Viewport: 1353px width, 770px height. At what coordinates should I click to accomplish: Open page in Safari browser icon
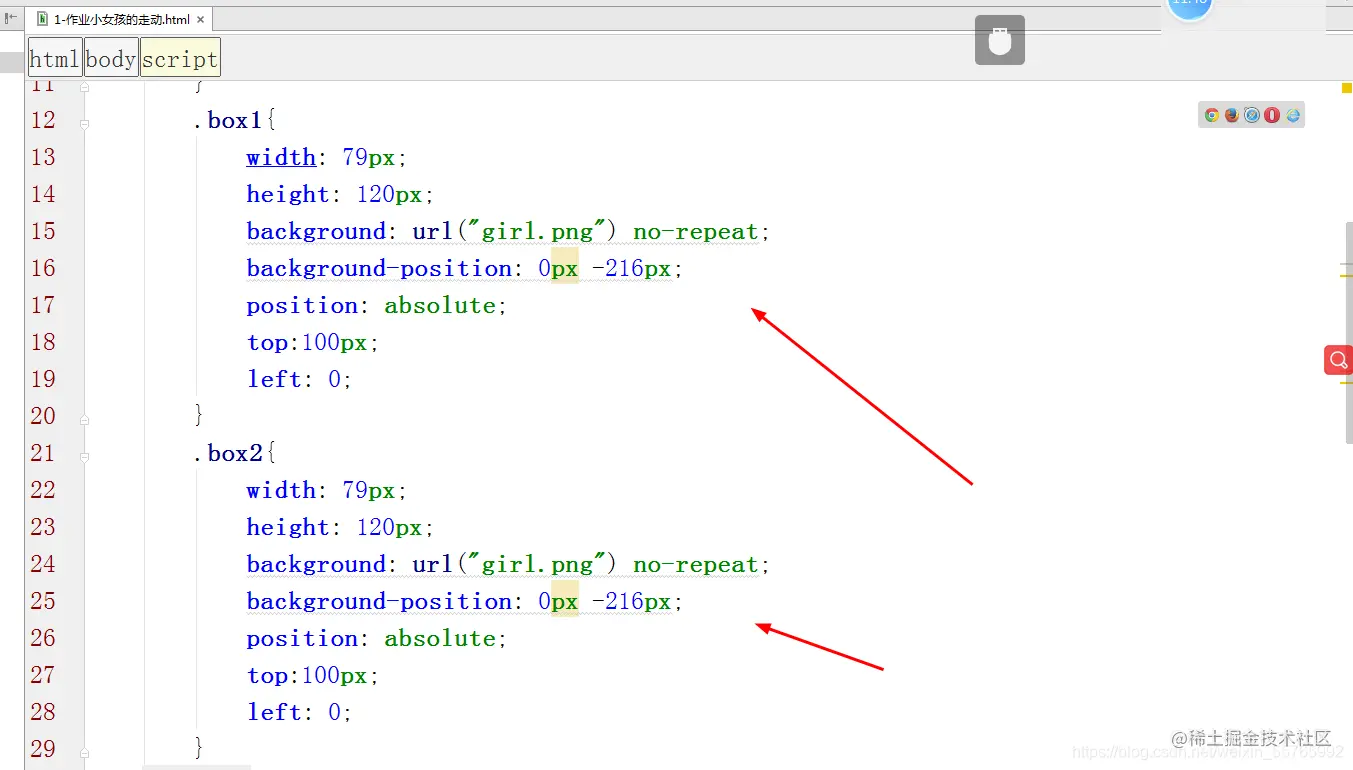(x=1252, y=115)
